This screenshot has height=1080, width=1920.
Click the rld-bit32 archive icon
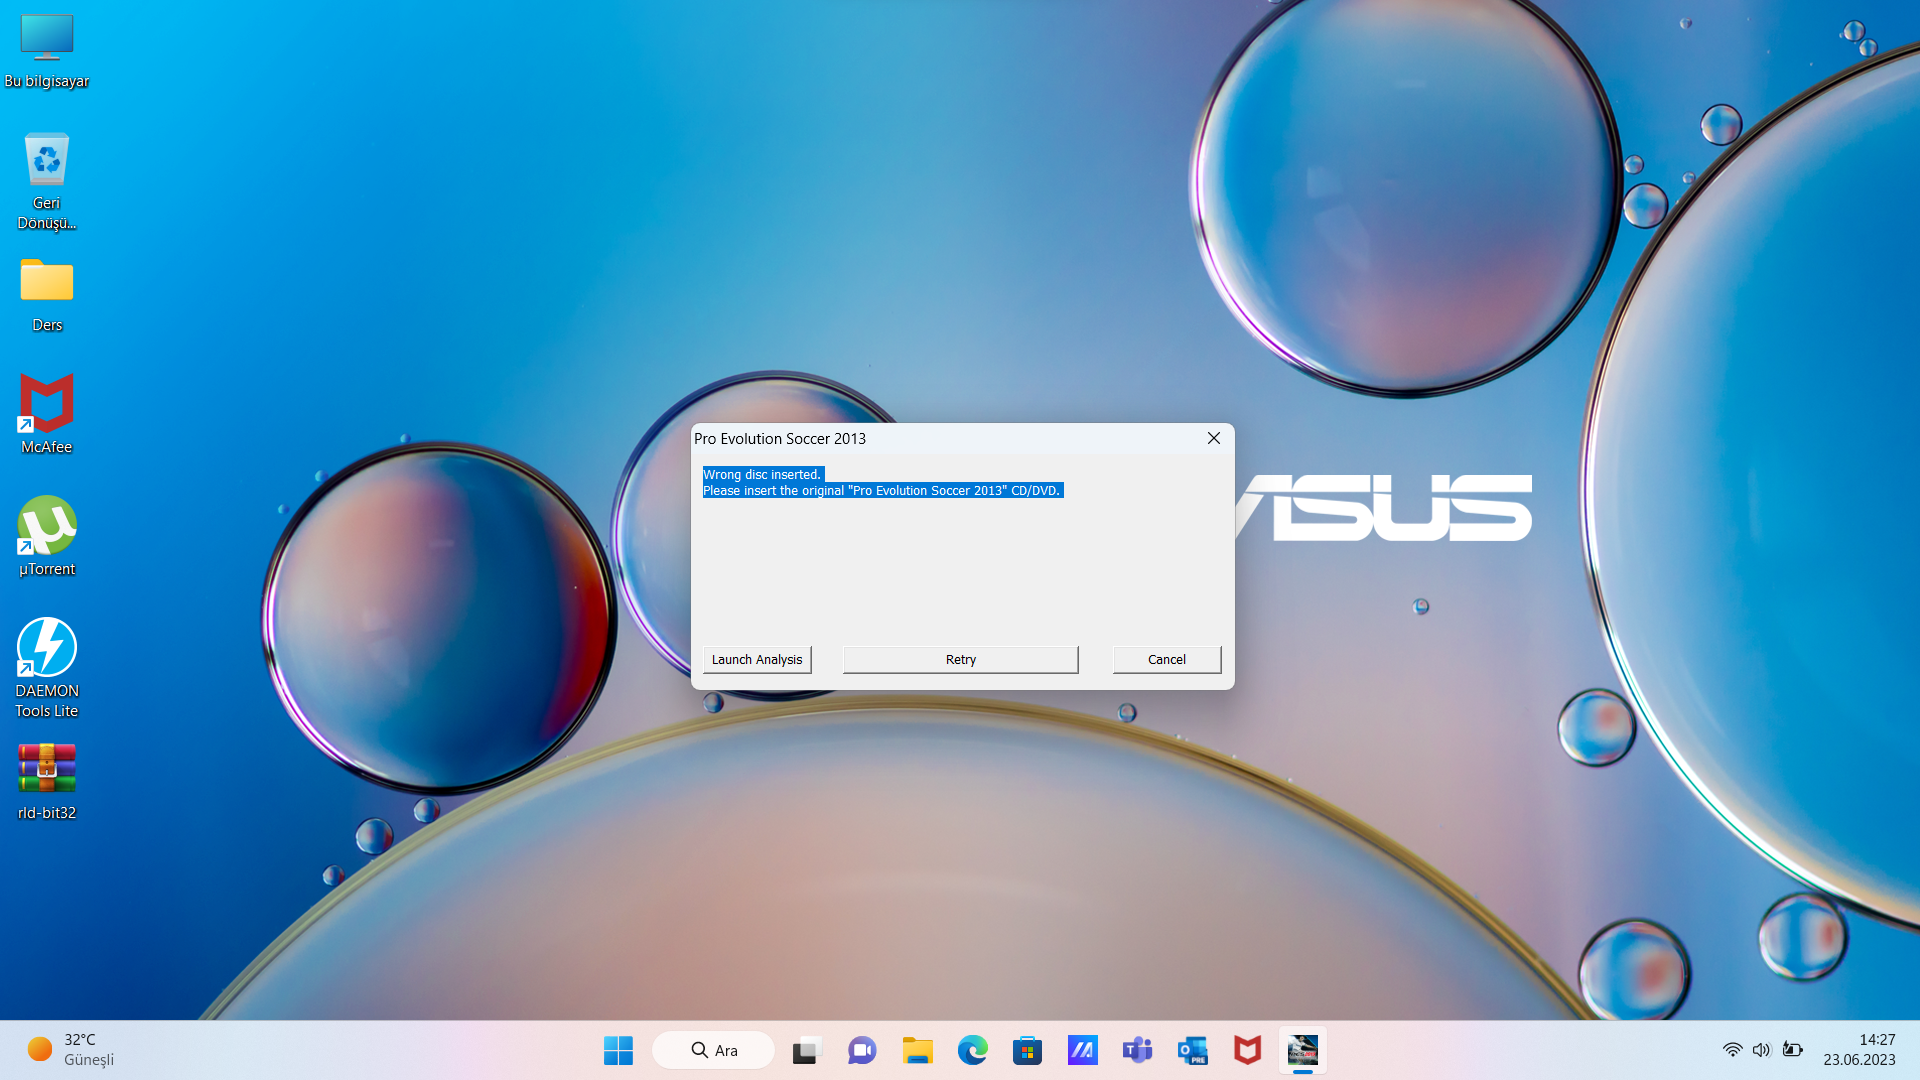point(47,768)
